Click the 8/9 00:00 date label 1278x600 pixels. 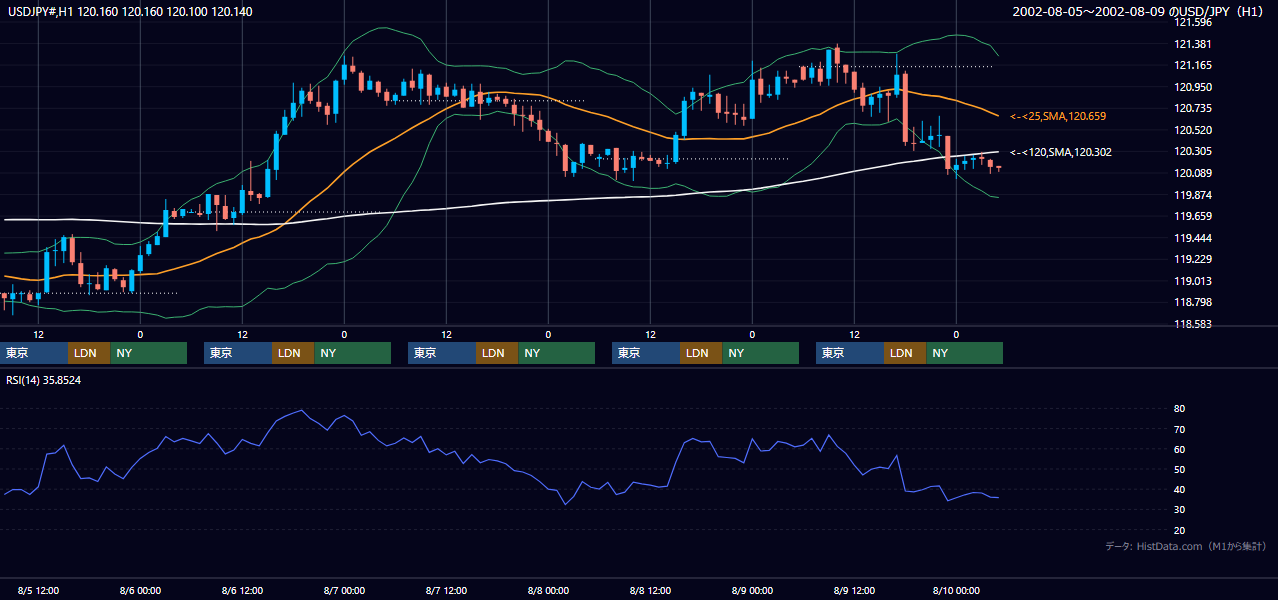coord(753,591)
